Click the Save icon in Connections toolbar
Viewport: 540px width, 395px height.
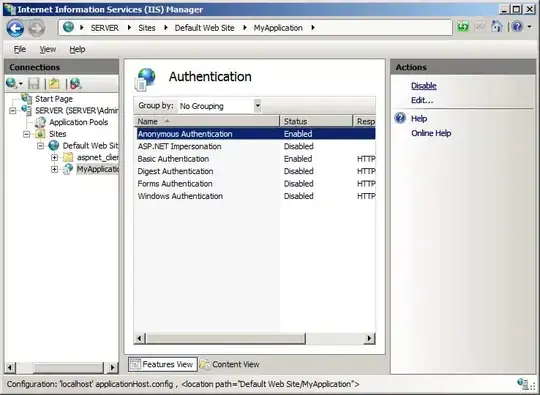tap(34, 83)
